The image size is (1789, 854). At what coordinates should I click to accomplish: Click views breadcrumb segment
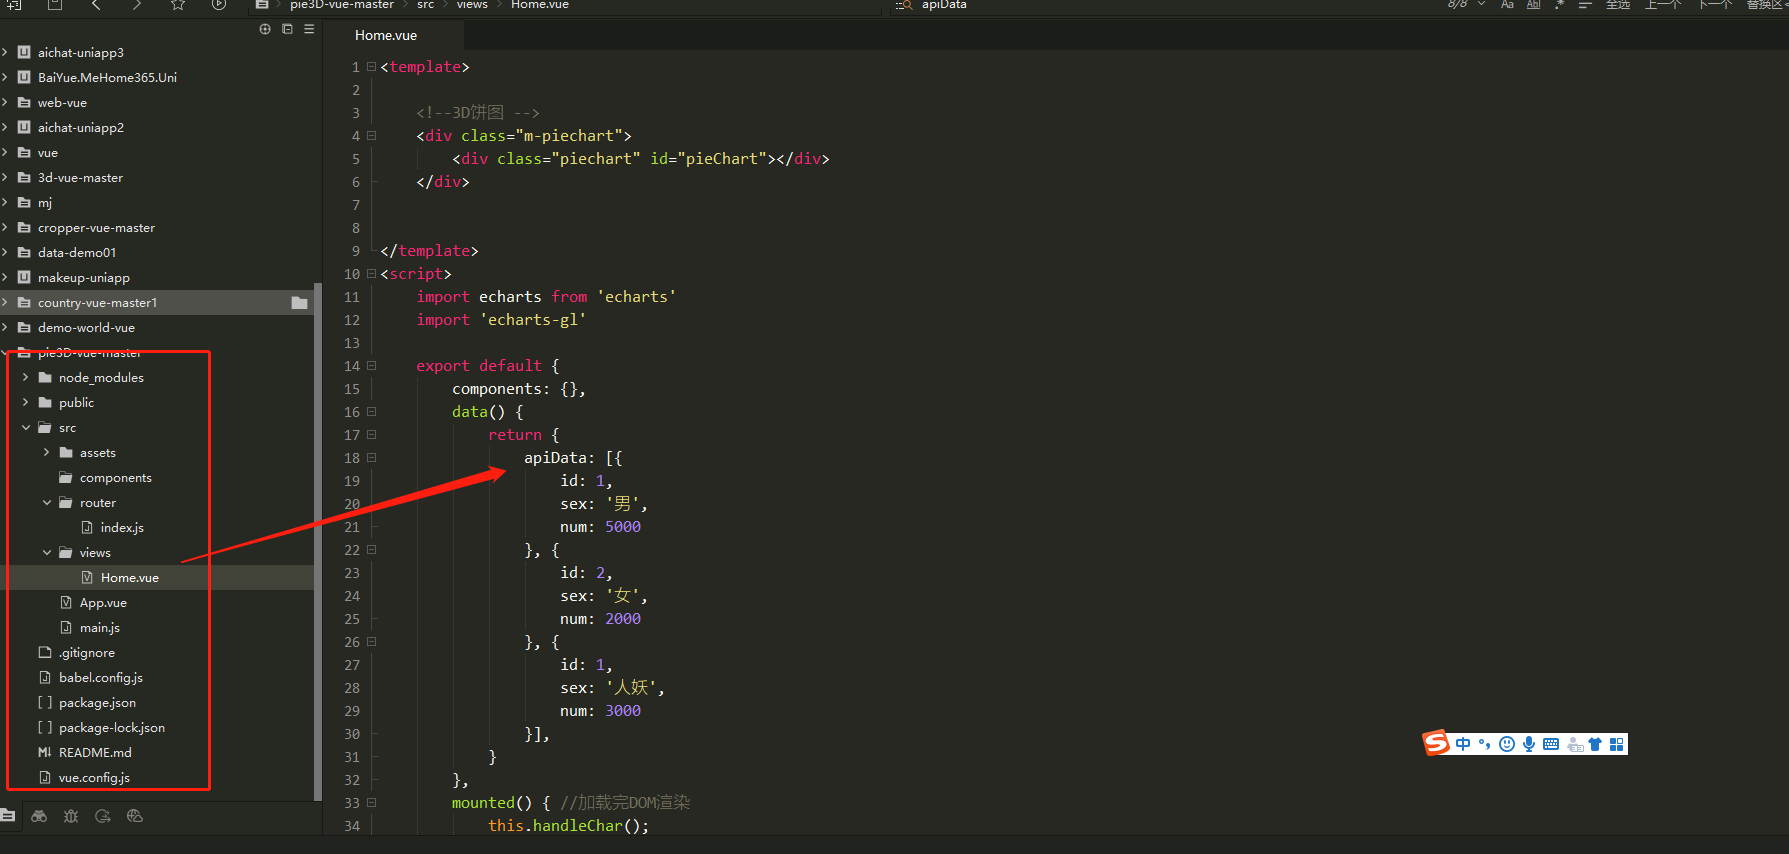(x=472, y=5)
